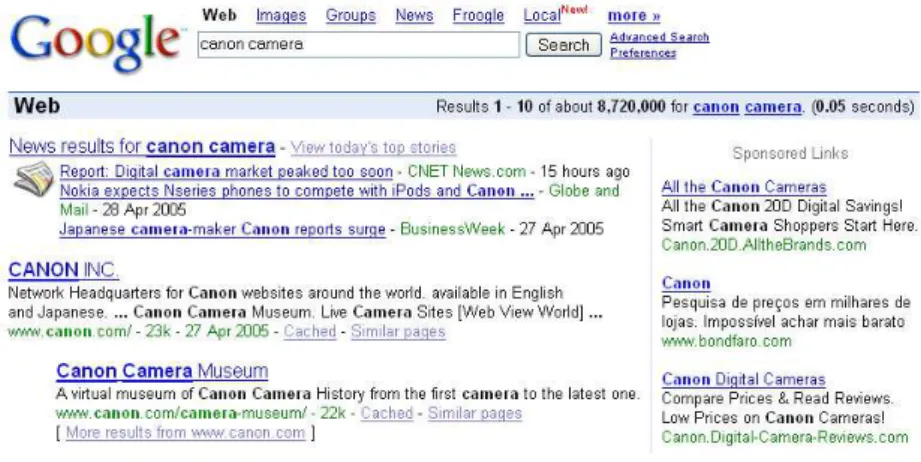Open Similar pages for camera-museum result
Viewport: 921px width, 462px height.
pyautogui.click(x=475, y=413)
